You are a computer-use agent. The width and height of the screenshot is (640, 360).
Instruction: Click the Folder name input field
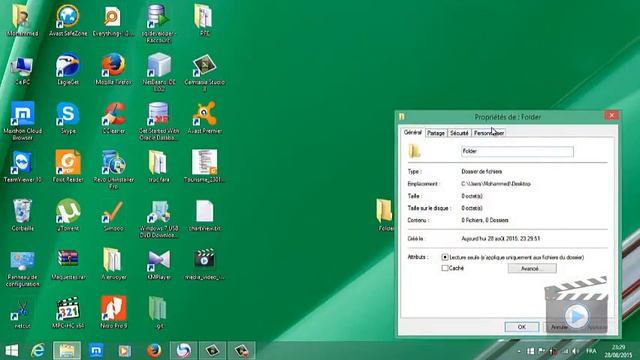click(517, 151)
